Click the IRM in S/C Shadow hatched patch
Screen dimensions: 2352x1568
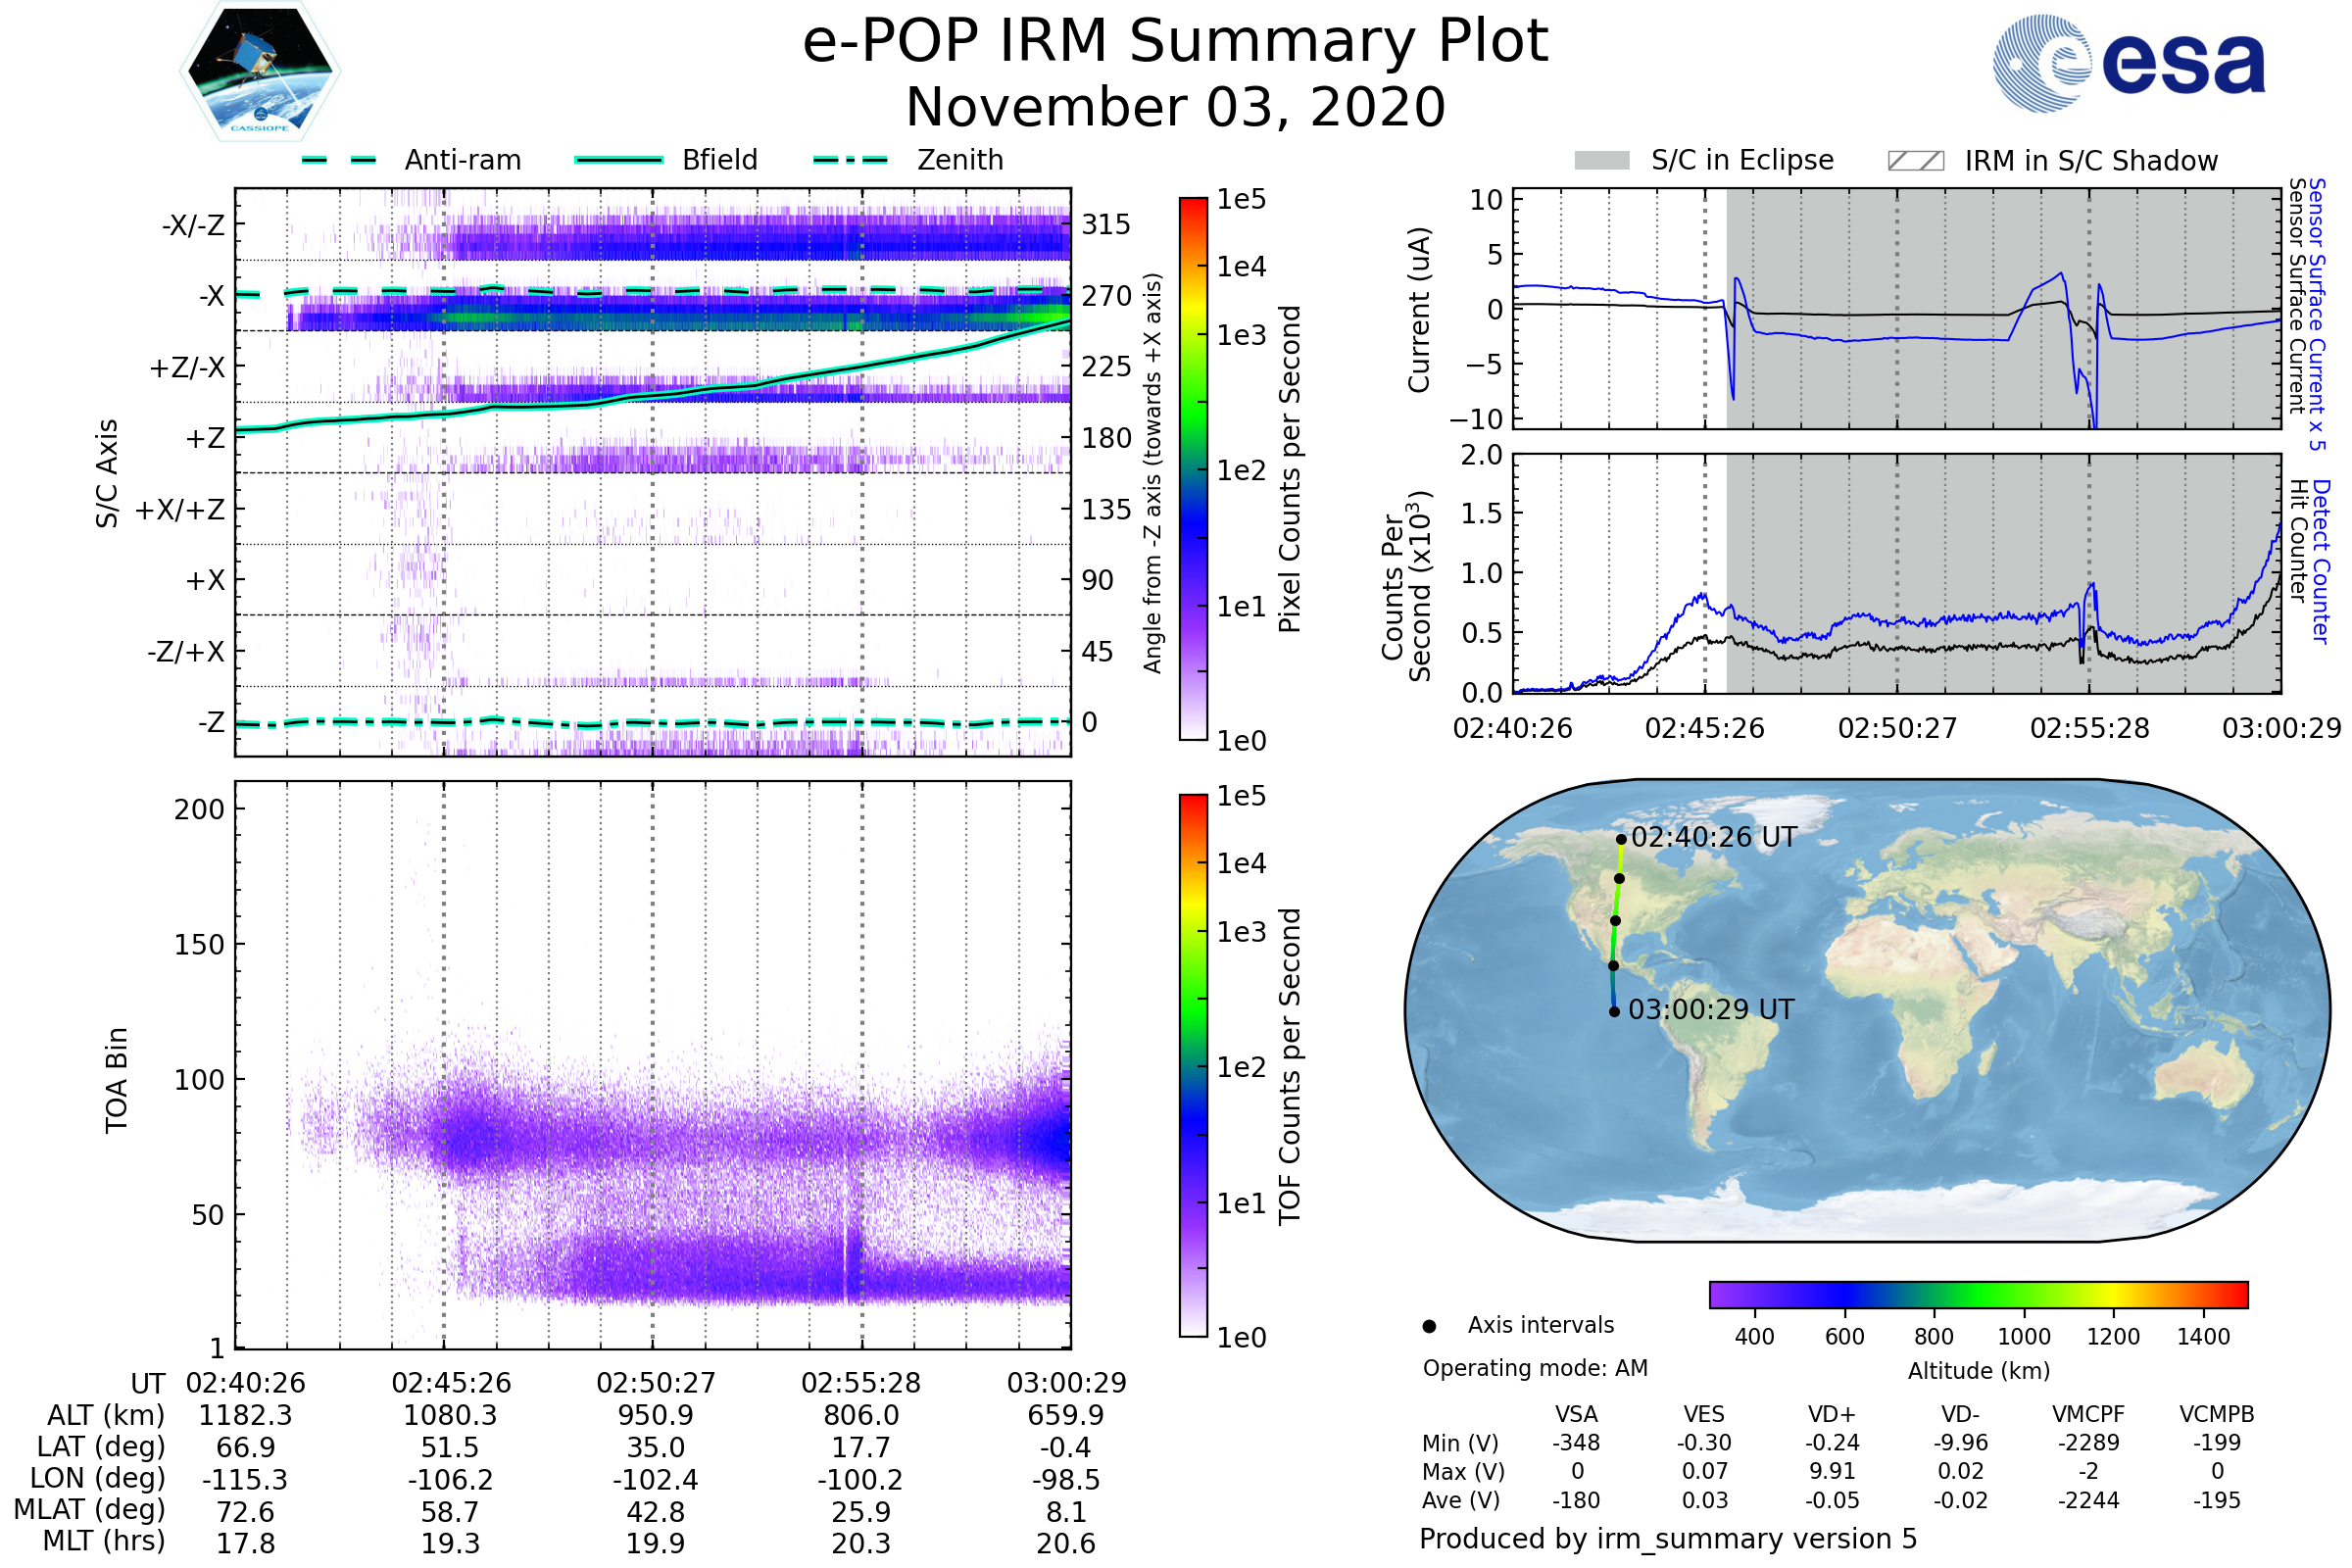(1915, 161)
